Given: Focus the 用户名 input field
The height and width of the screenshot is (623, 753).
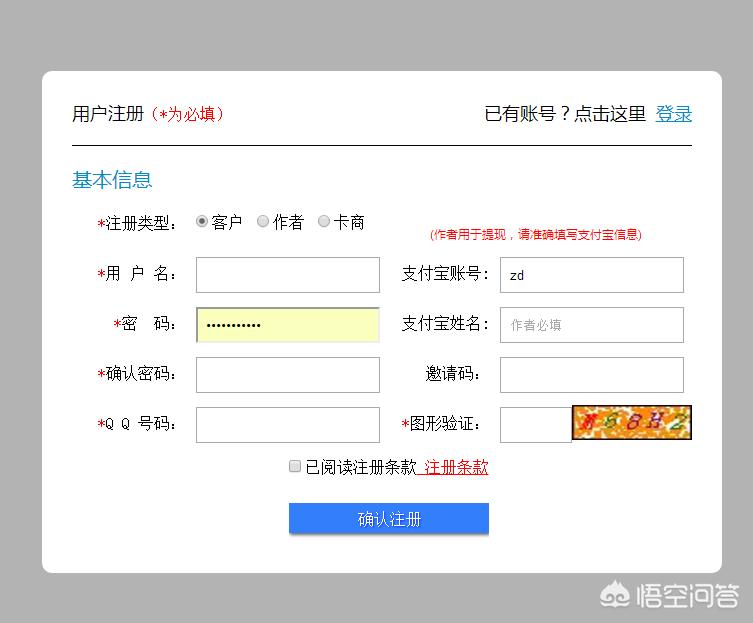Looking at the screenshot, I should point(288,275).
